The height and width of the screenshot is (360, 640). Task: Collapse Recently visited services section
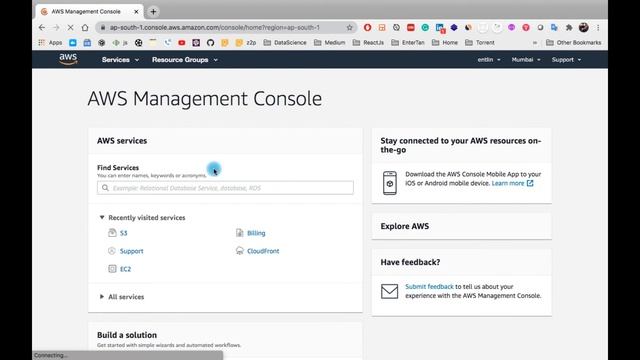click(102, 217)
